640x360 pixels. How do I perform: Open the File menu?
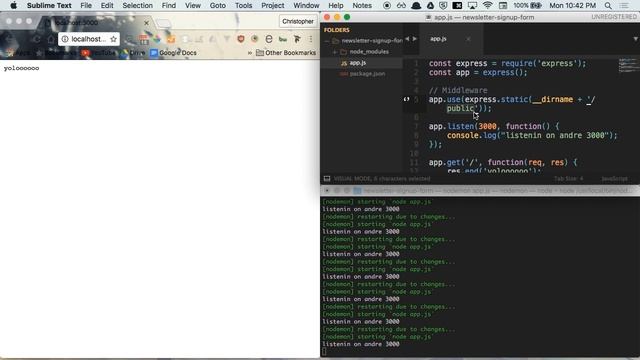tap(86, 6)
